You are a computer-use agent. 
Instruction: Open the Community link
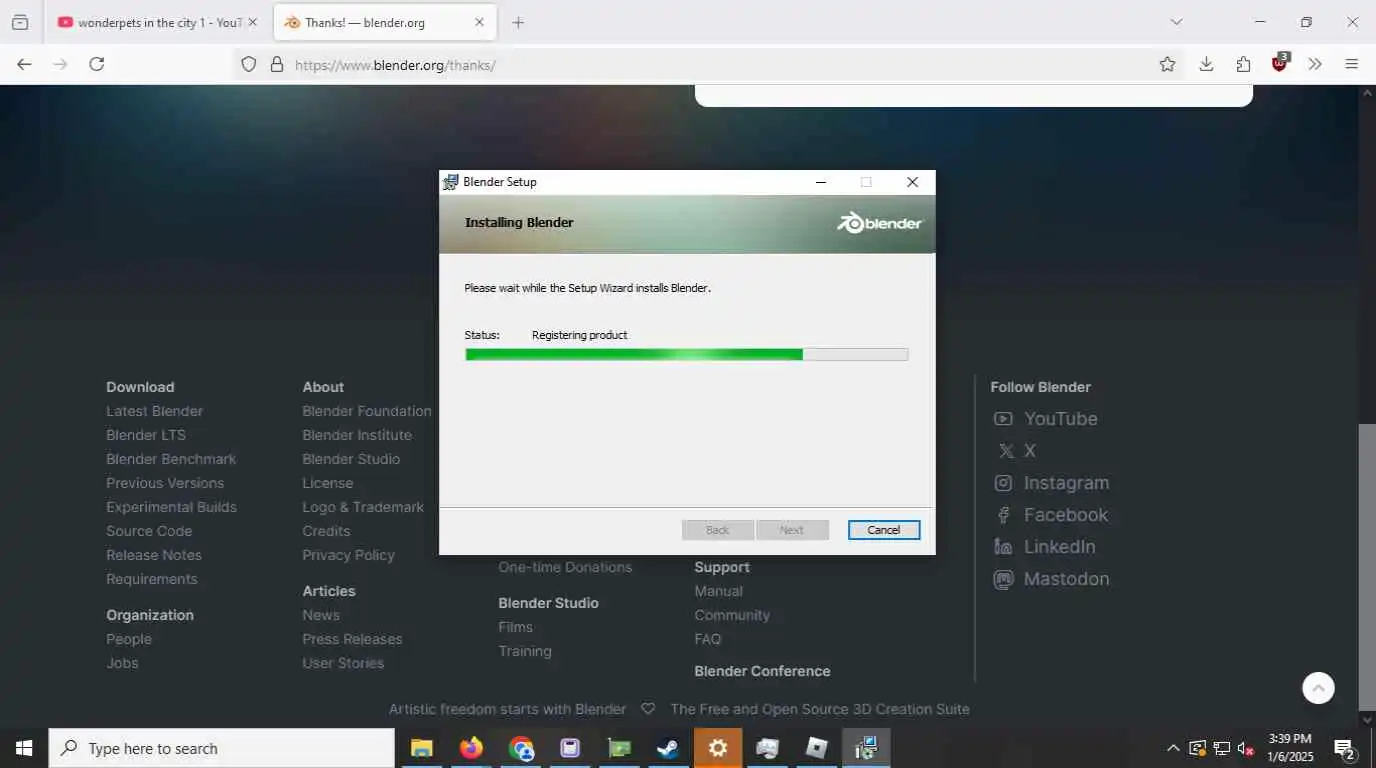point(732,615)
